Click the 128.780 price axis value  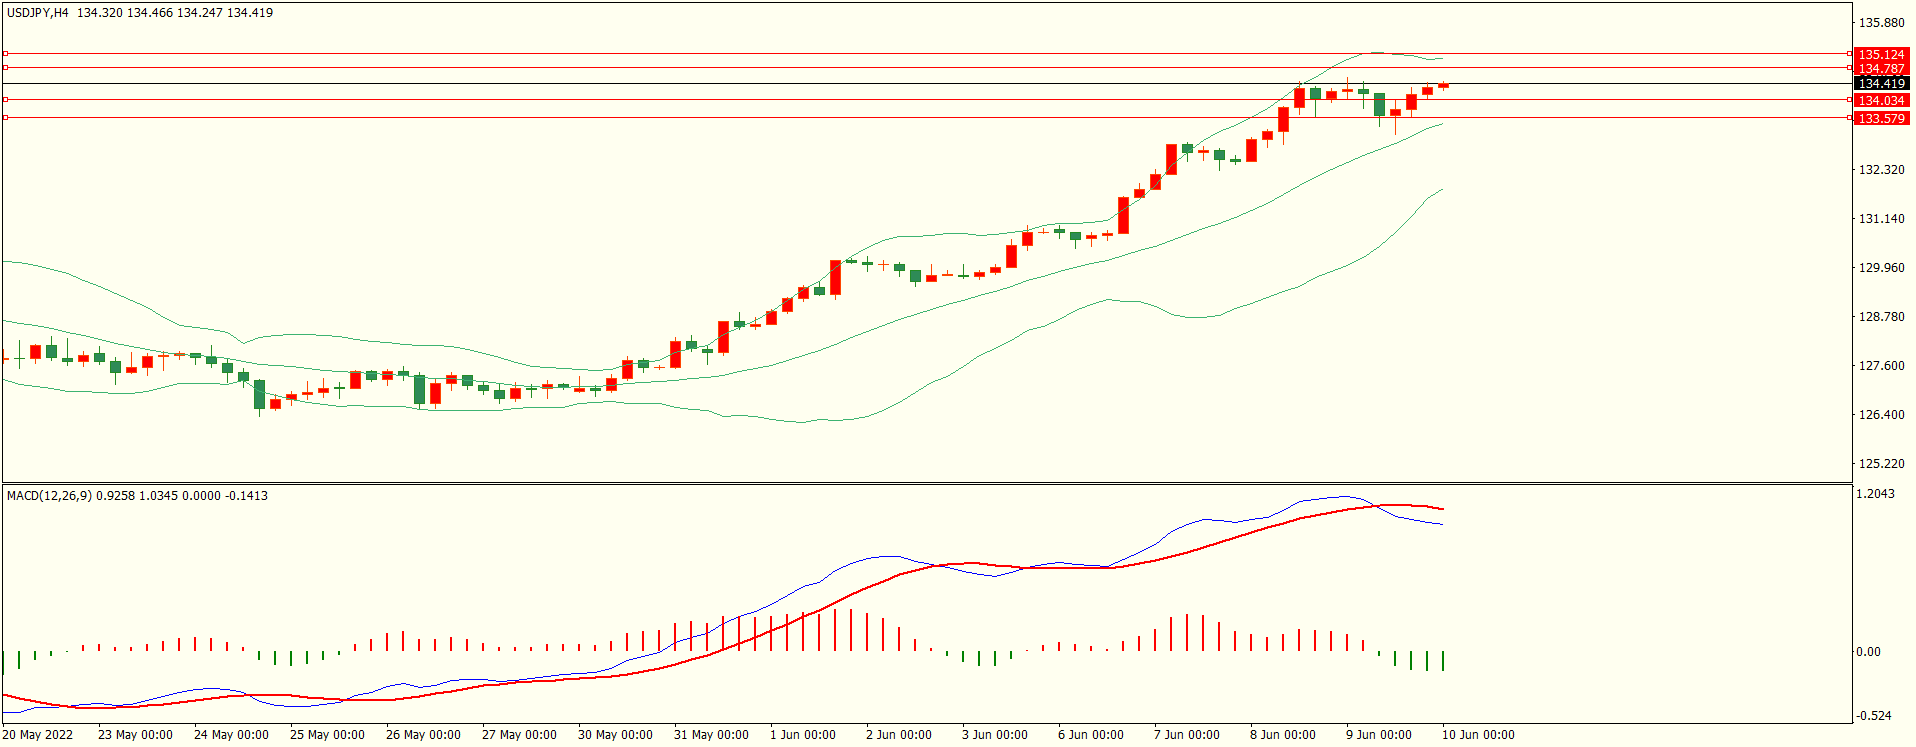tap(1881, 317)
